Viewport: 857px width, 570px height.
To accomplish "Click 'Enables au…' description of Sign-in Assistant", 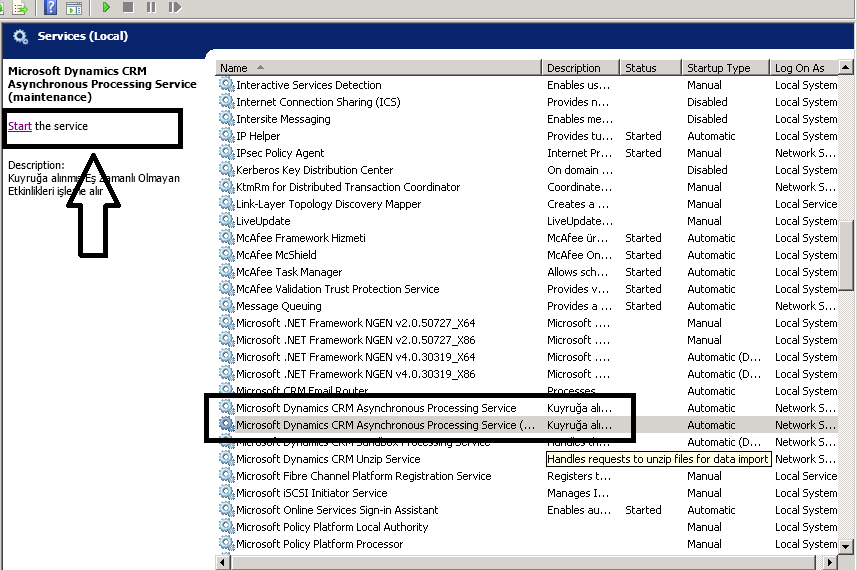I will coord(579,510).
